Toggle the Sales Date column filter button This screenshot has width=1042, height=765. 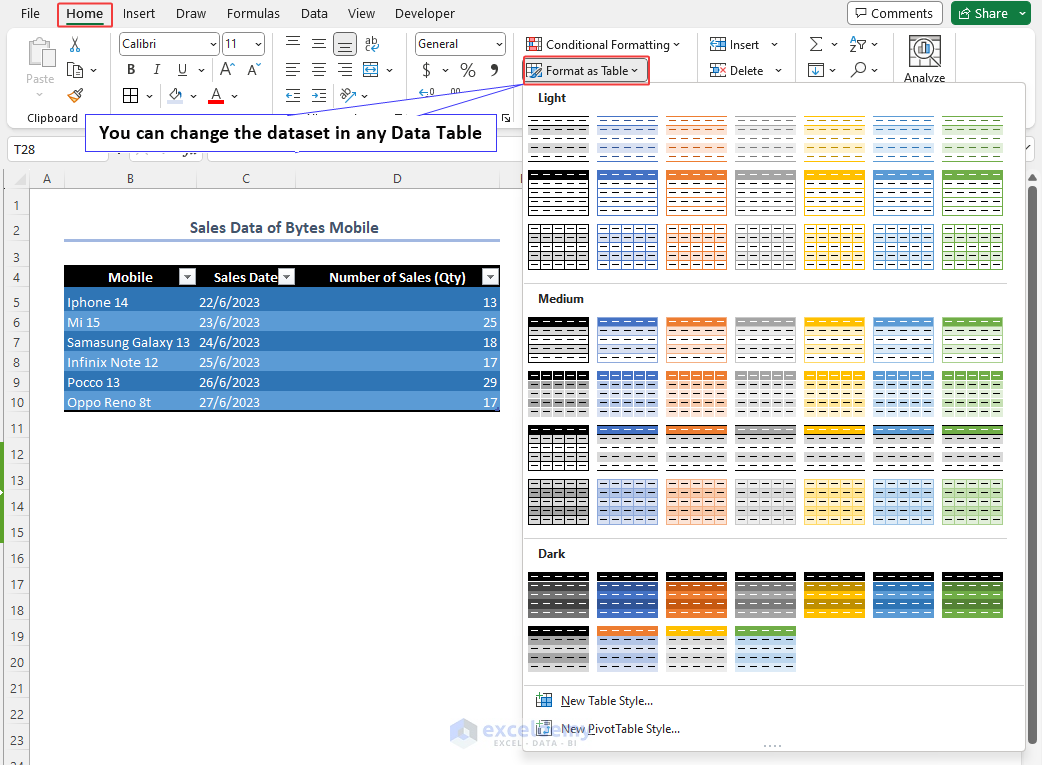pyautogui.click(x=286, y=277)
